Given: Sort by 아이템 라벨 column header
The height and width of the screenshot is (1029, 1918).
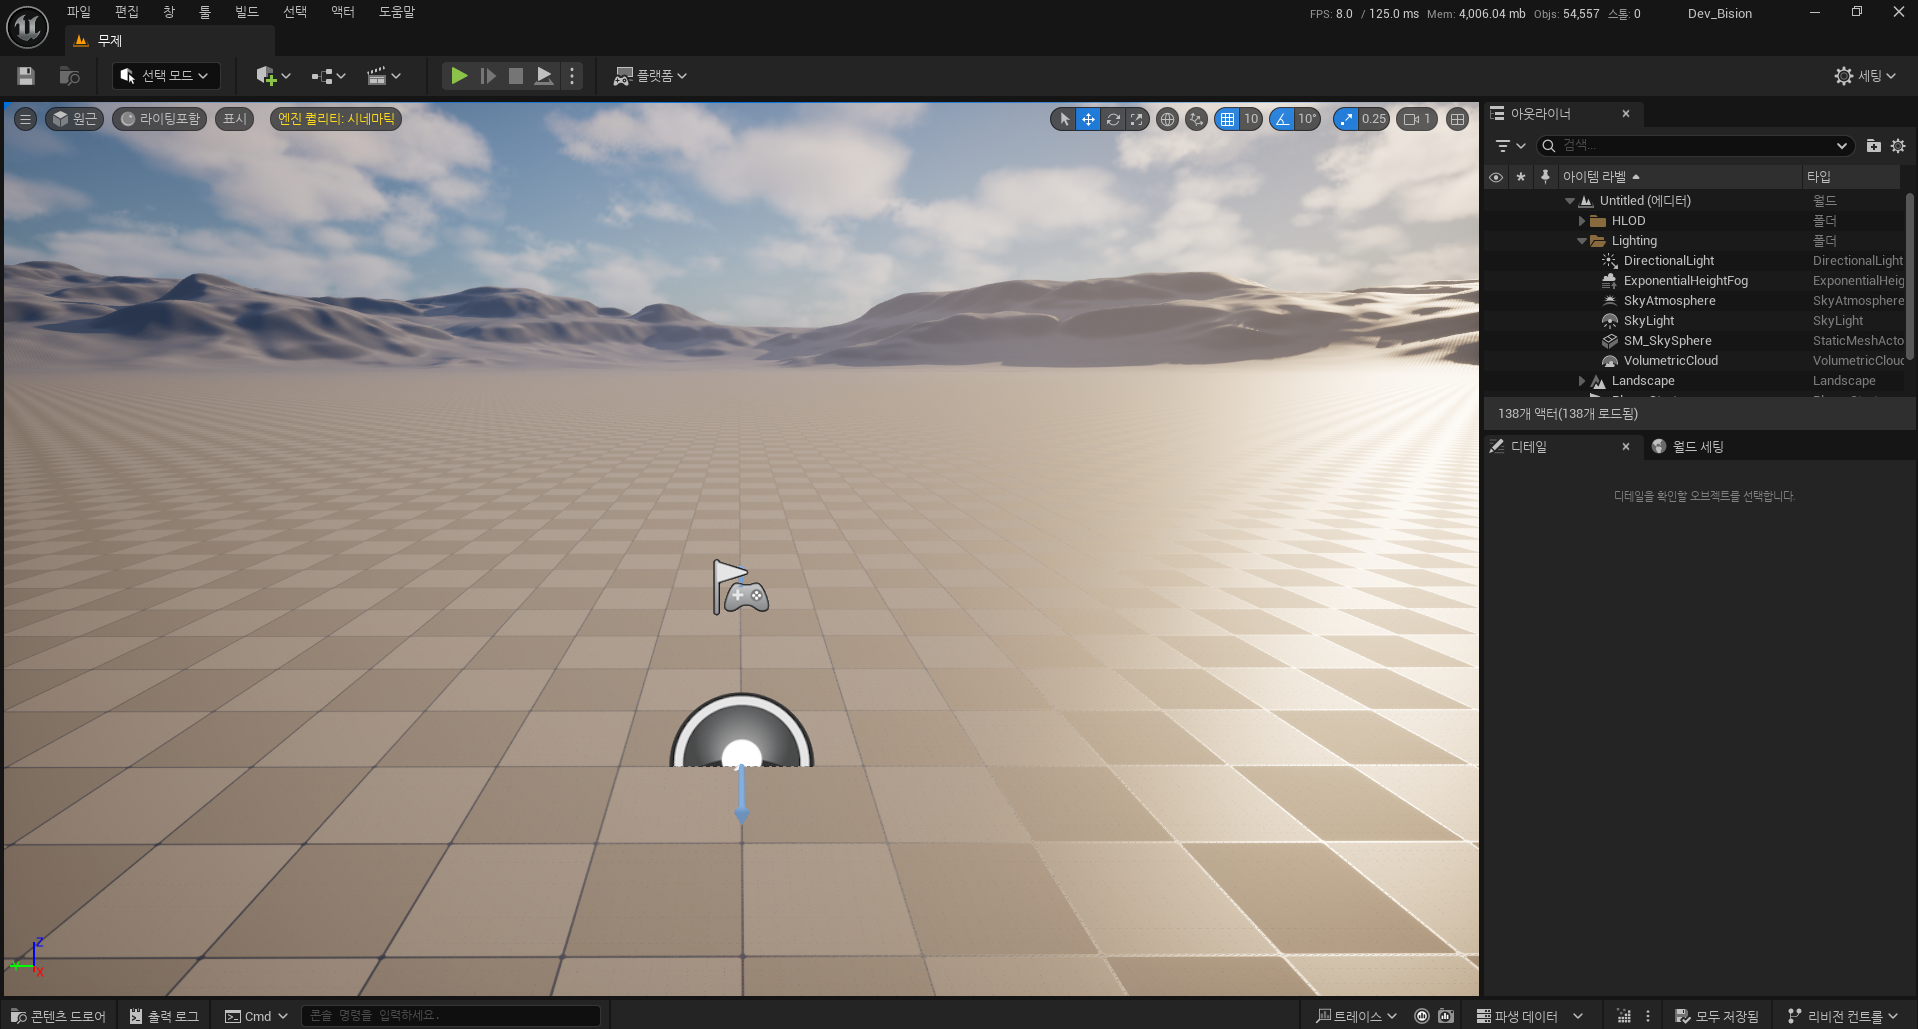Looking at the screenshot, I should pyautogui.click(x=1680, y=177).
